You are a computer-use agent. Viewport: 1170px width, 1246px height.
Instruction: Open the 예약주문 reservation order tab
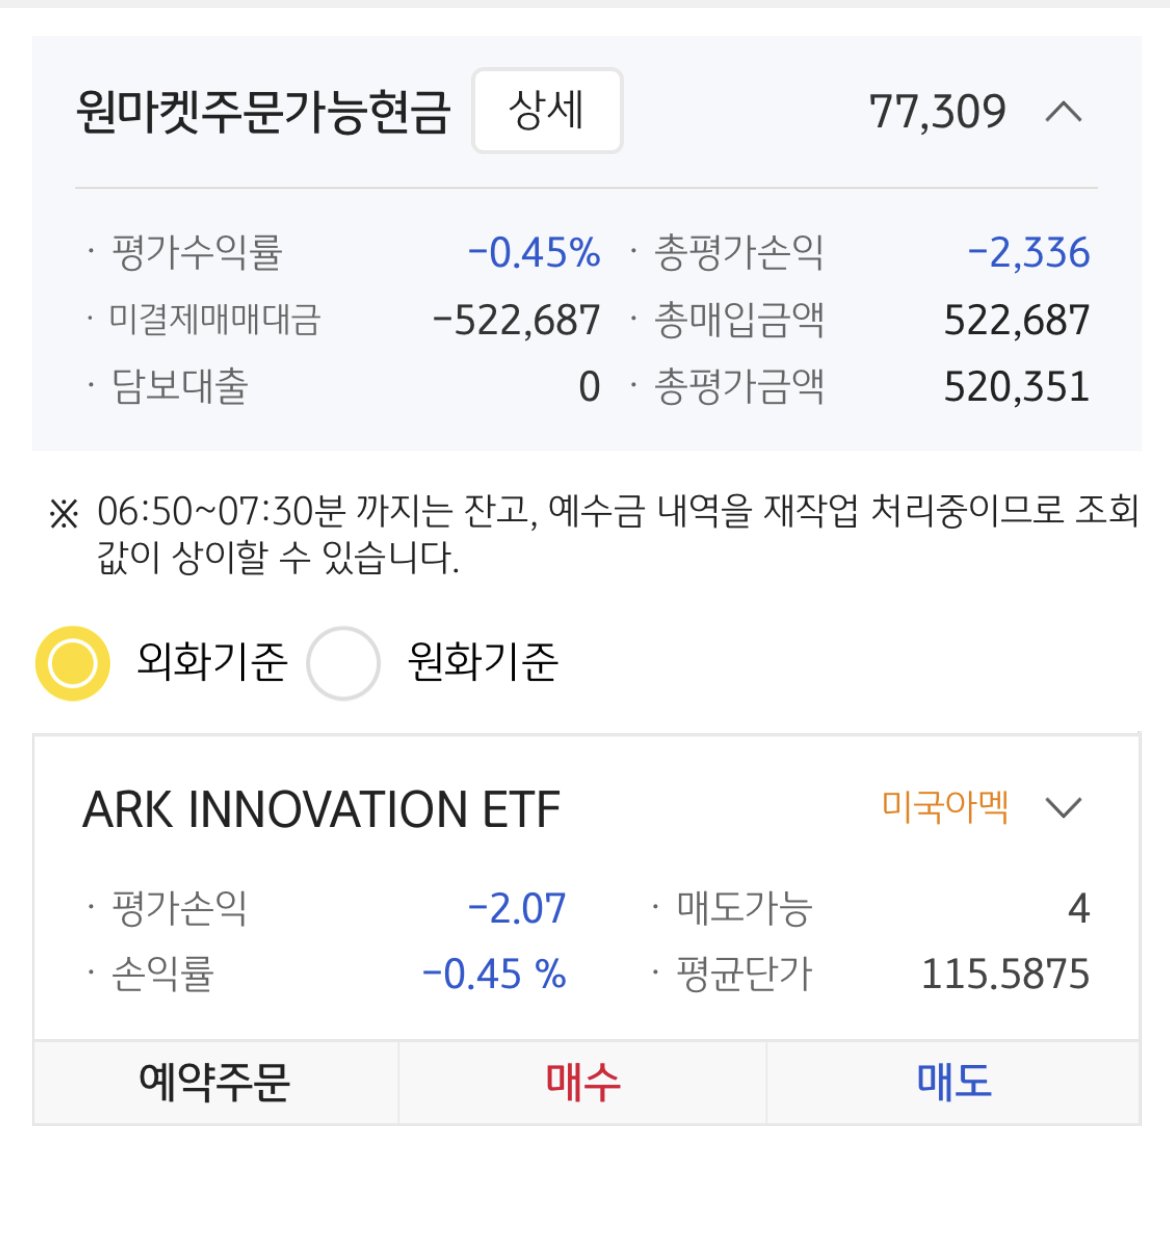[215, 1082]
